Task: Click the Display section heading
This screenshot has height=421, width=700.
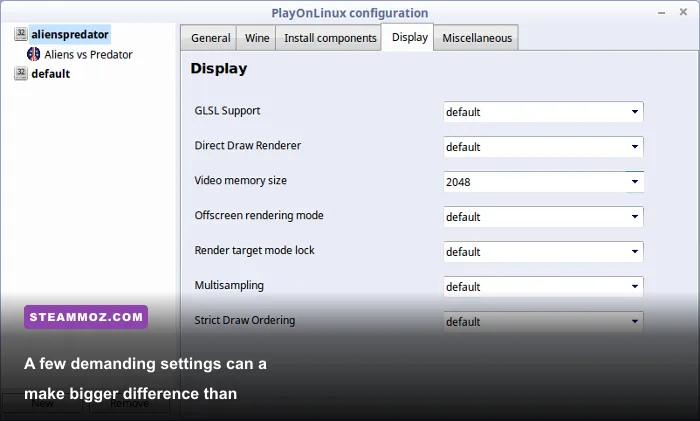Action: pos(219,68)
